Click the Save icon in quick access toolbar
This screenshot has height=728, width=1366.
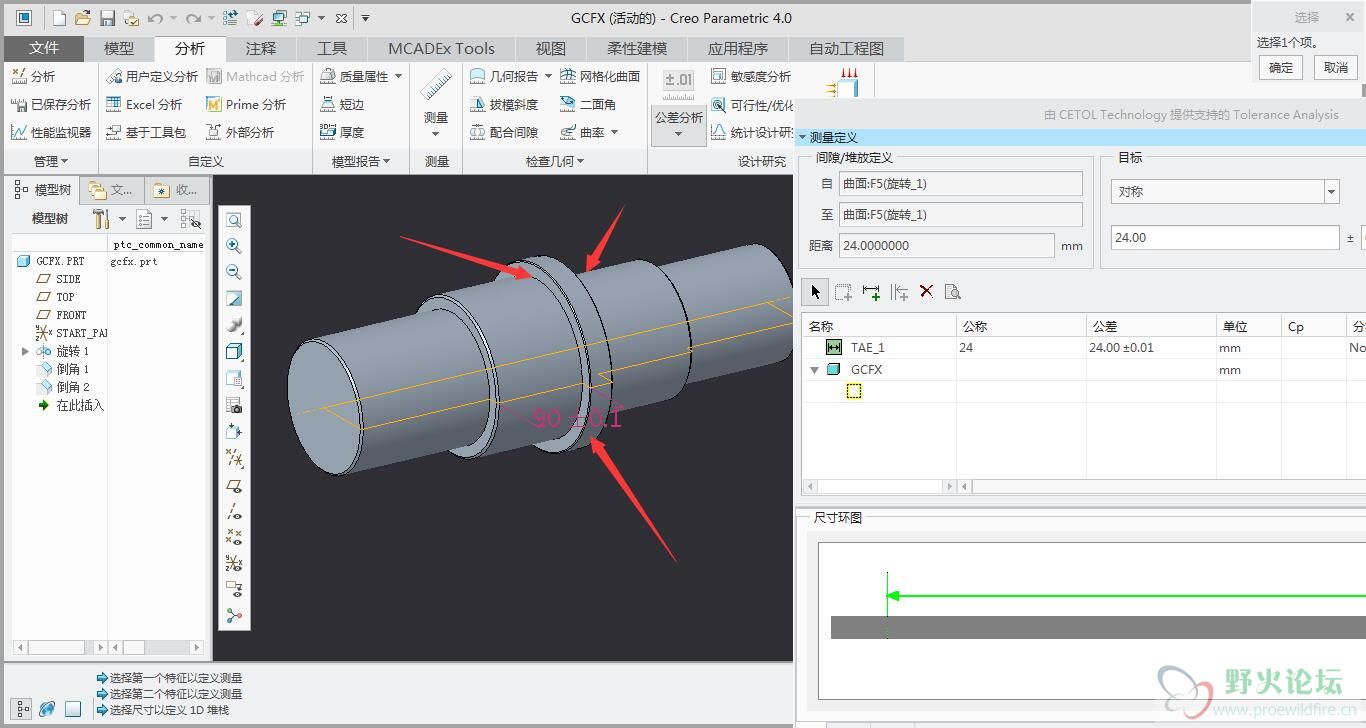tap(107, 18)
